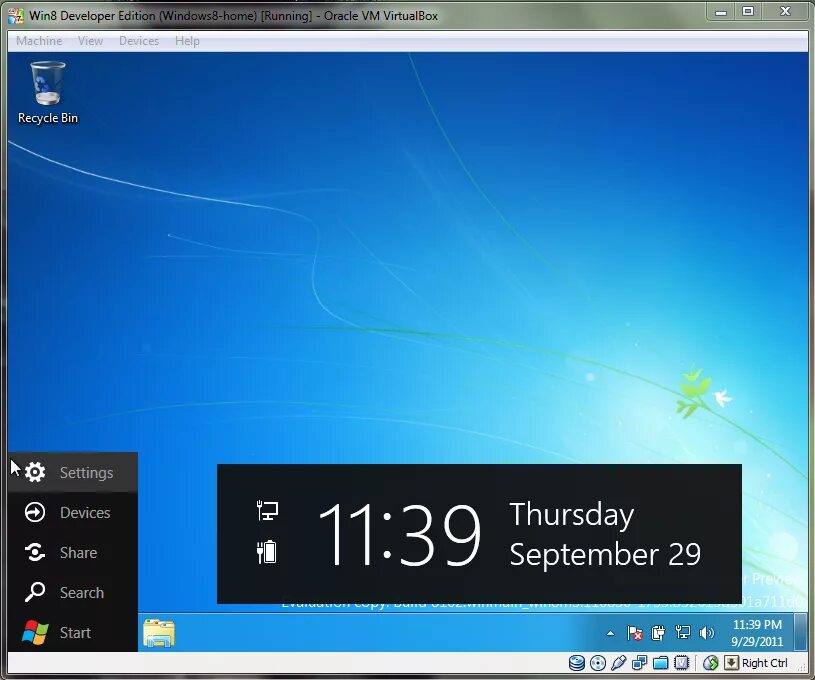This screenshot has height=680, width=815.
Task: Click the battery icon on clock overlay
Action: point(267,552)
